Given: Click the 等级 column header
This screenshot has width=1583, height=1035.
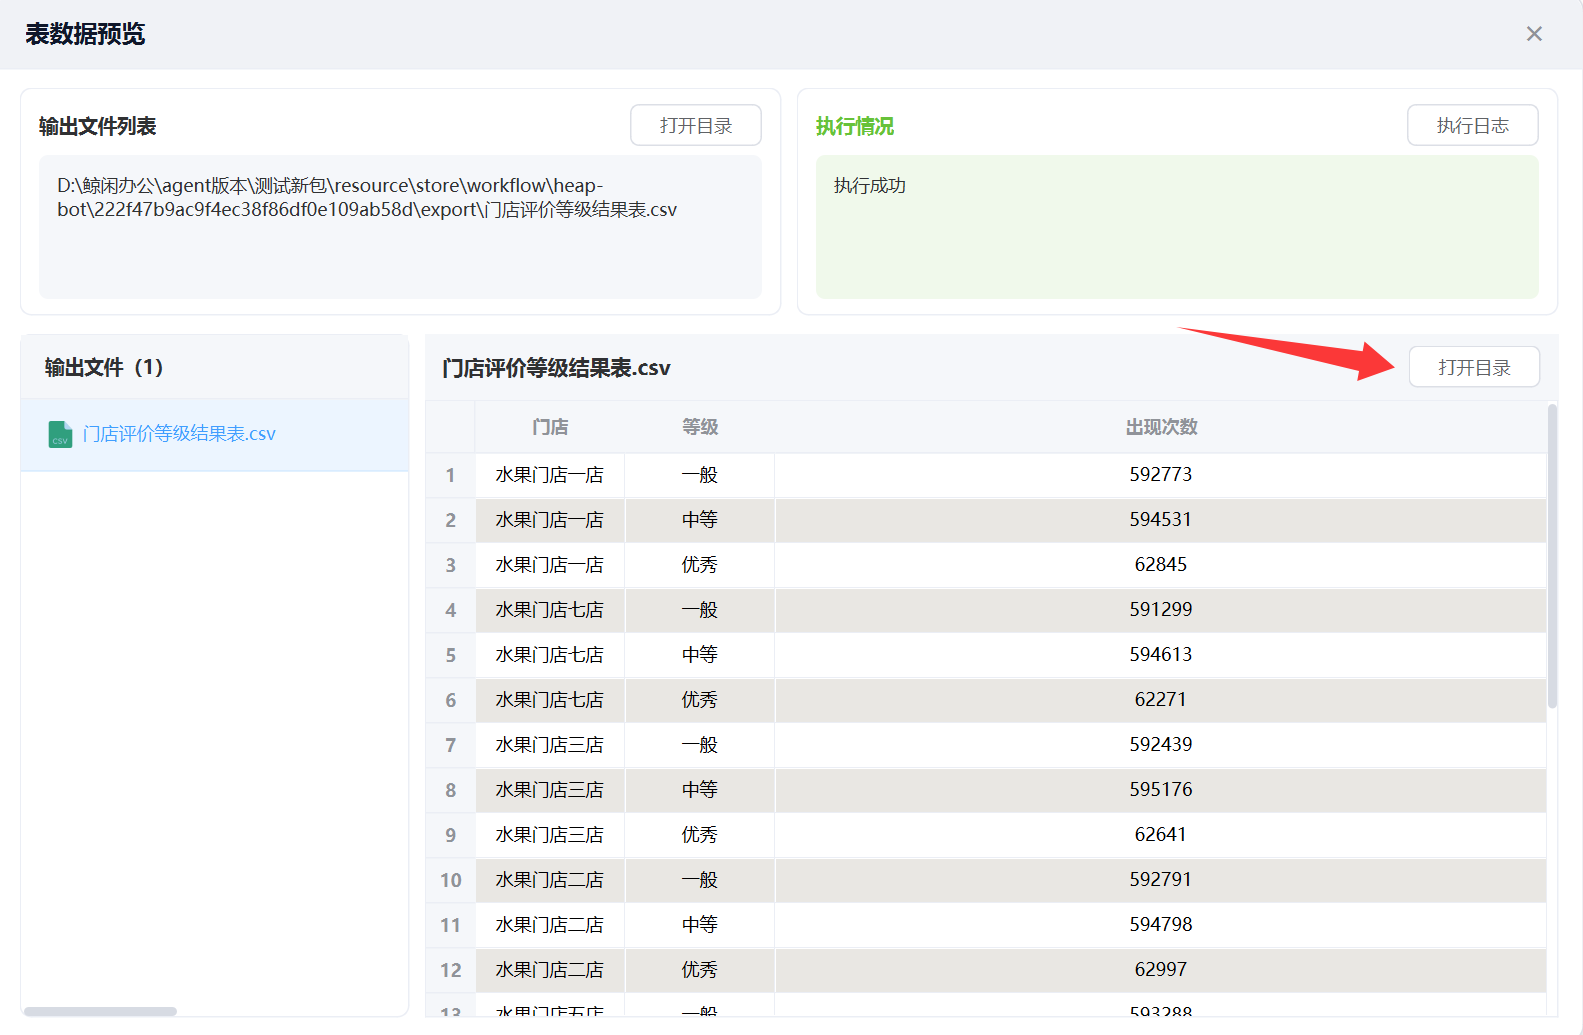Looking at the screenshot, I should coord(700,427).
